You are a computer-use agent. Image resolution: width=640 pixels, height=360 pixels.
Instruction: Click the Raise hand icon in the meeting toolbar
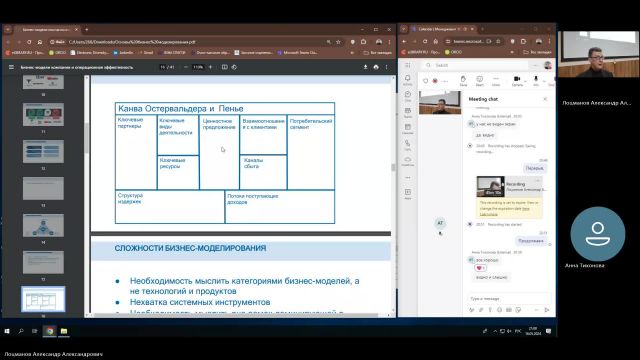(463, 80)
